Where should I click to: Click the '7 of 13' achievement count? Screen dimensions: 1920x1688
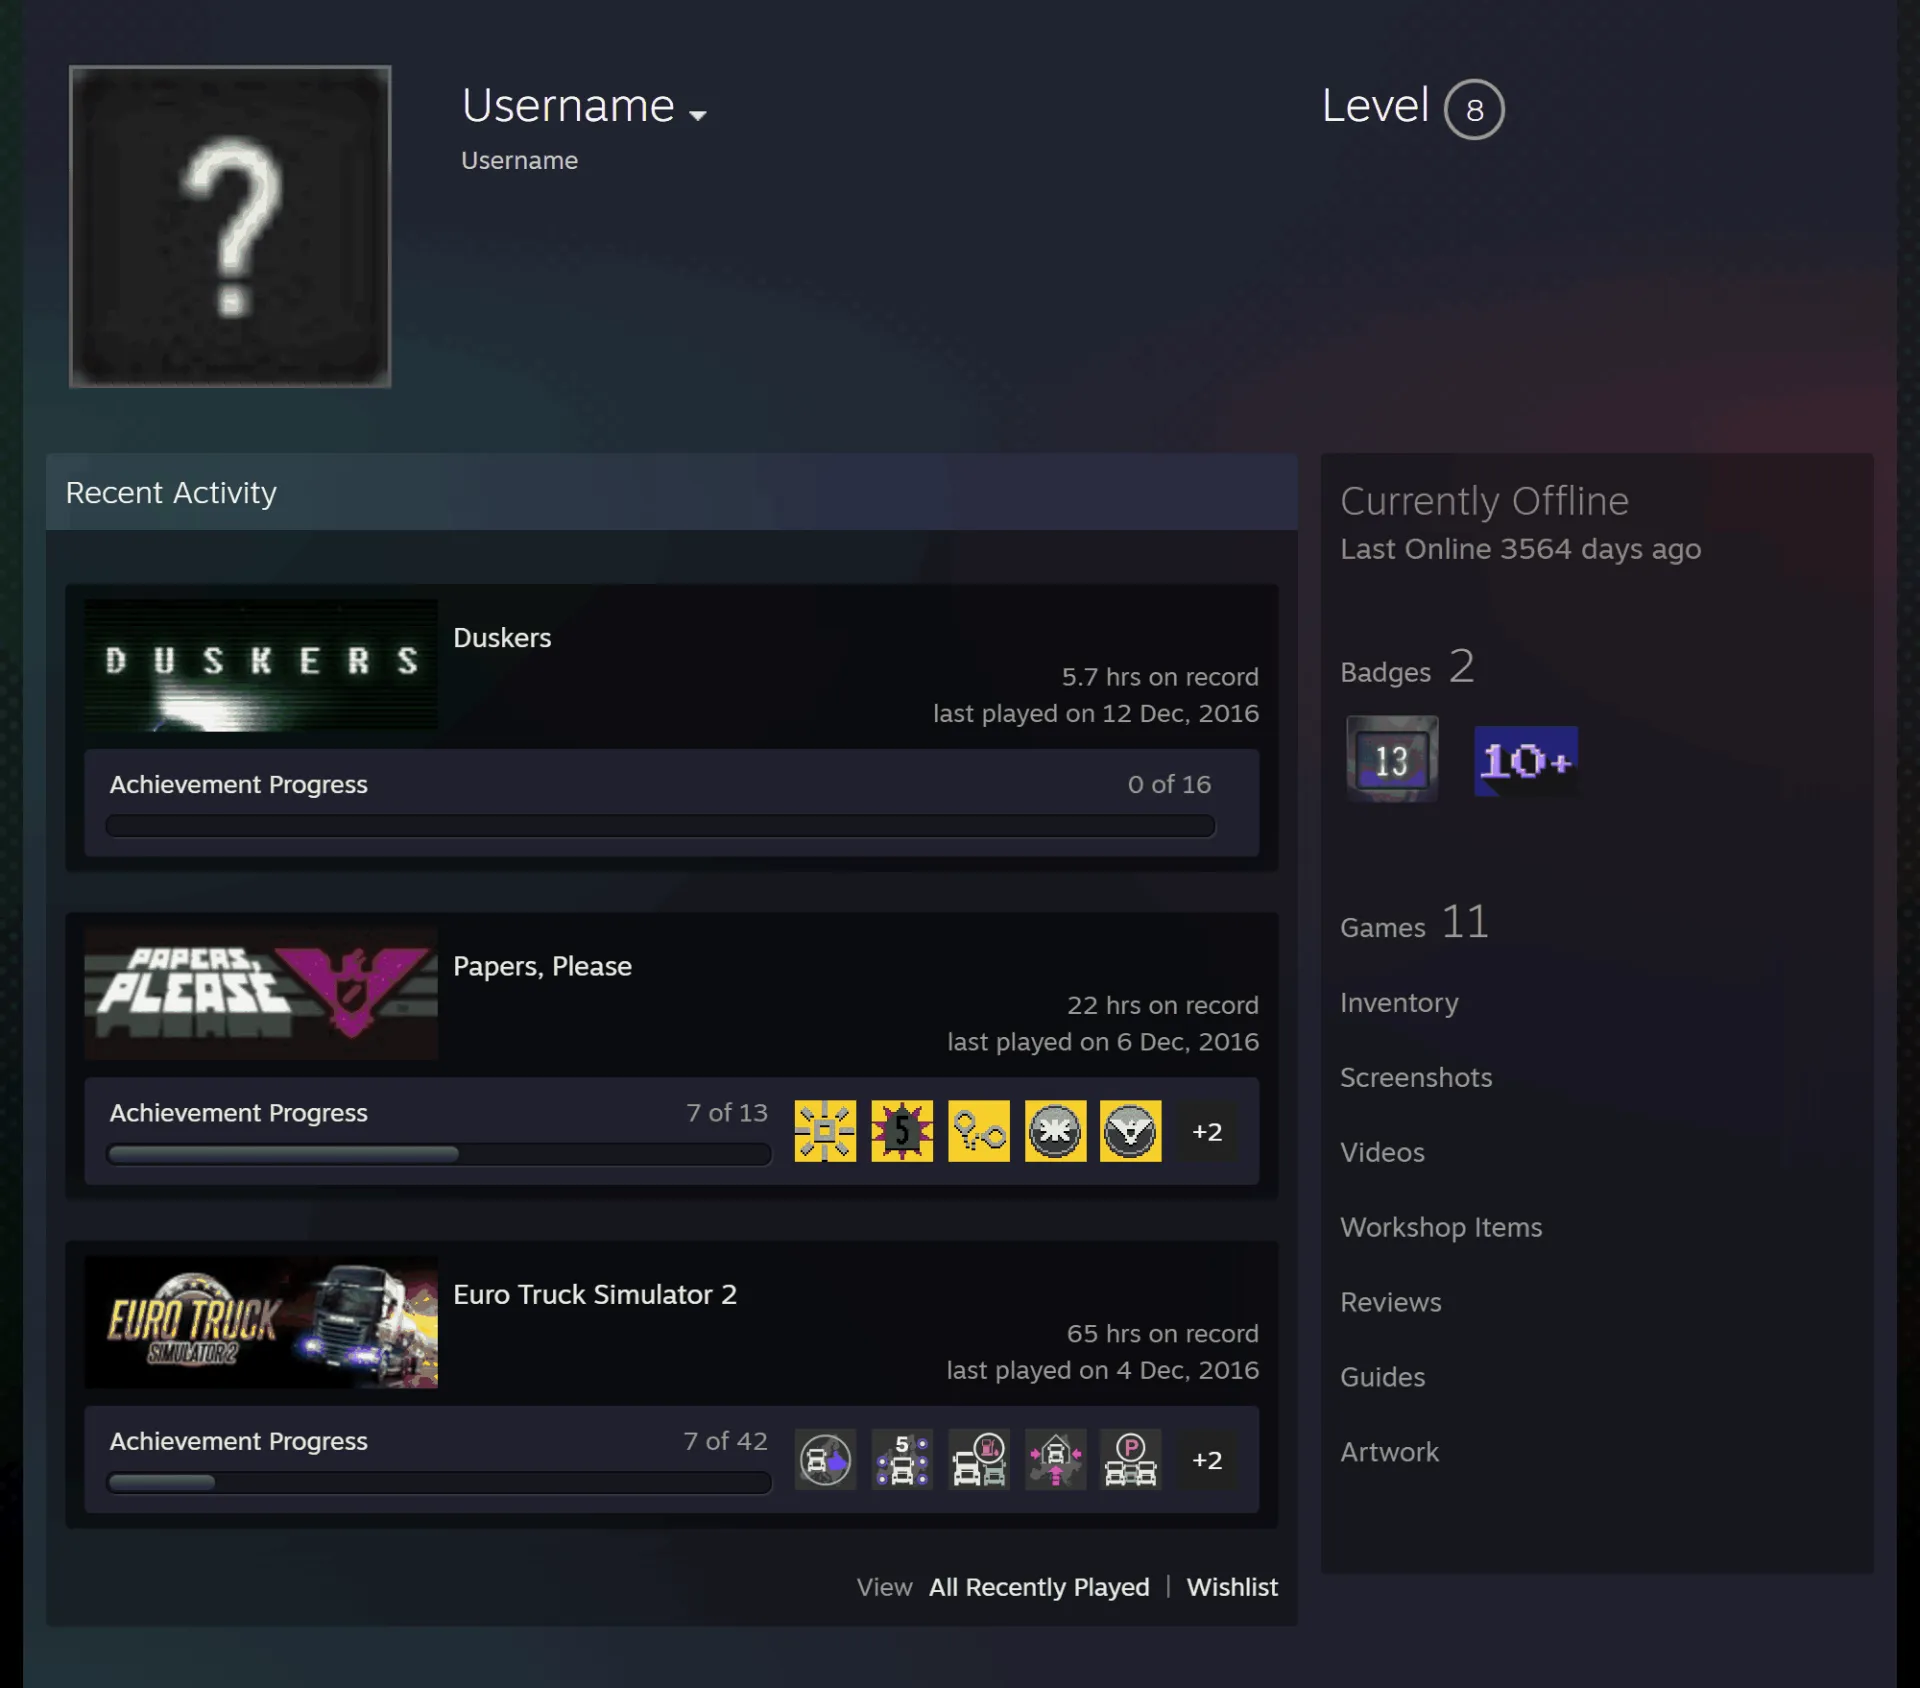click(727, 1112)
